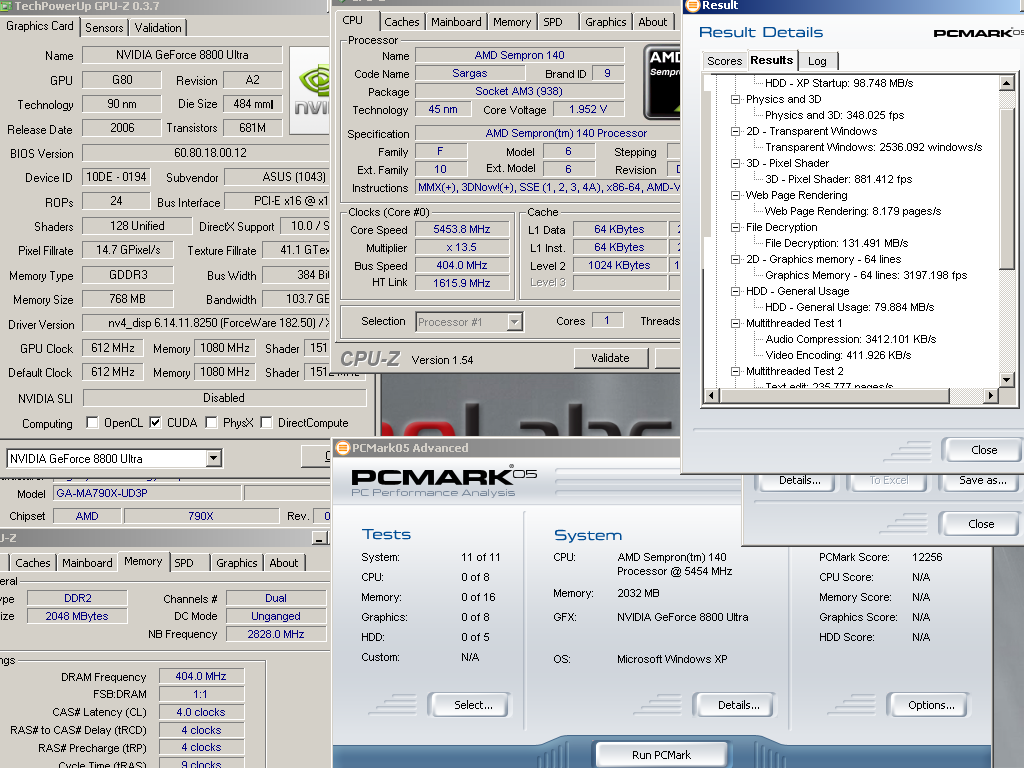The image size is (1024, 768).
Task: Switch to the Sensors tab in GPU-Z
Action: pyautogui.click(x=104, y=27)
